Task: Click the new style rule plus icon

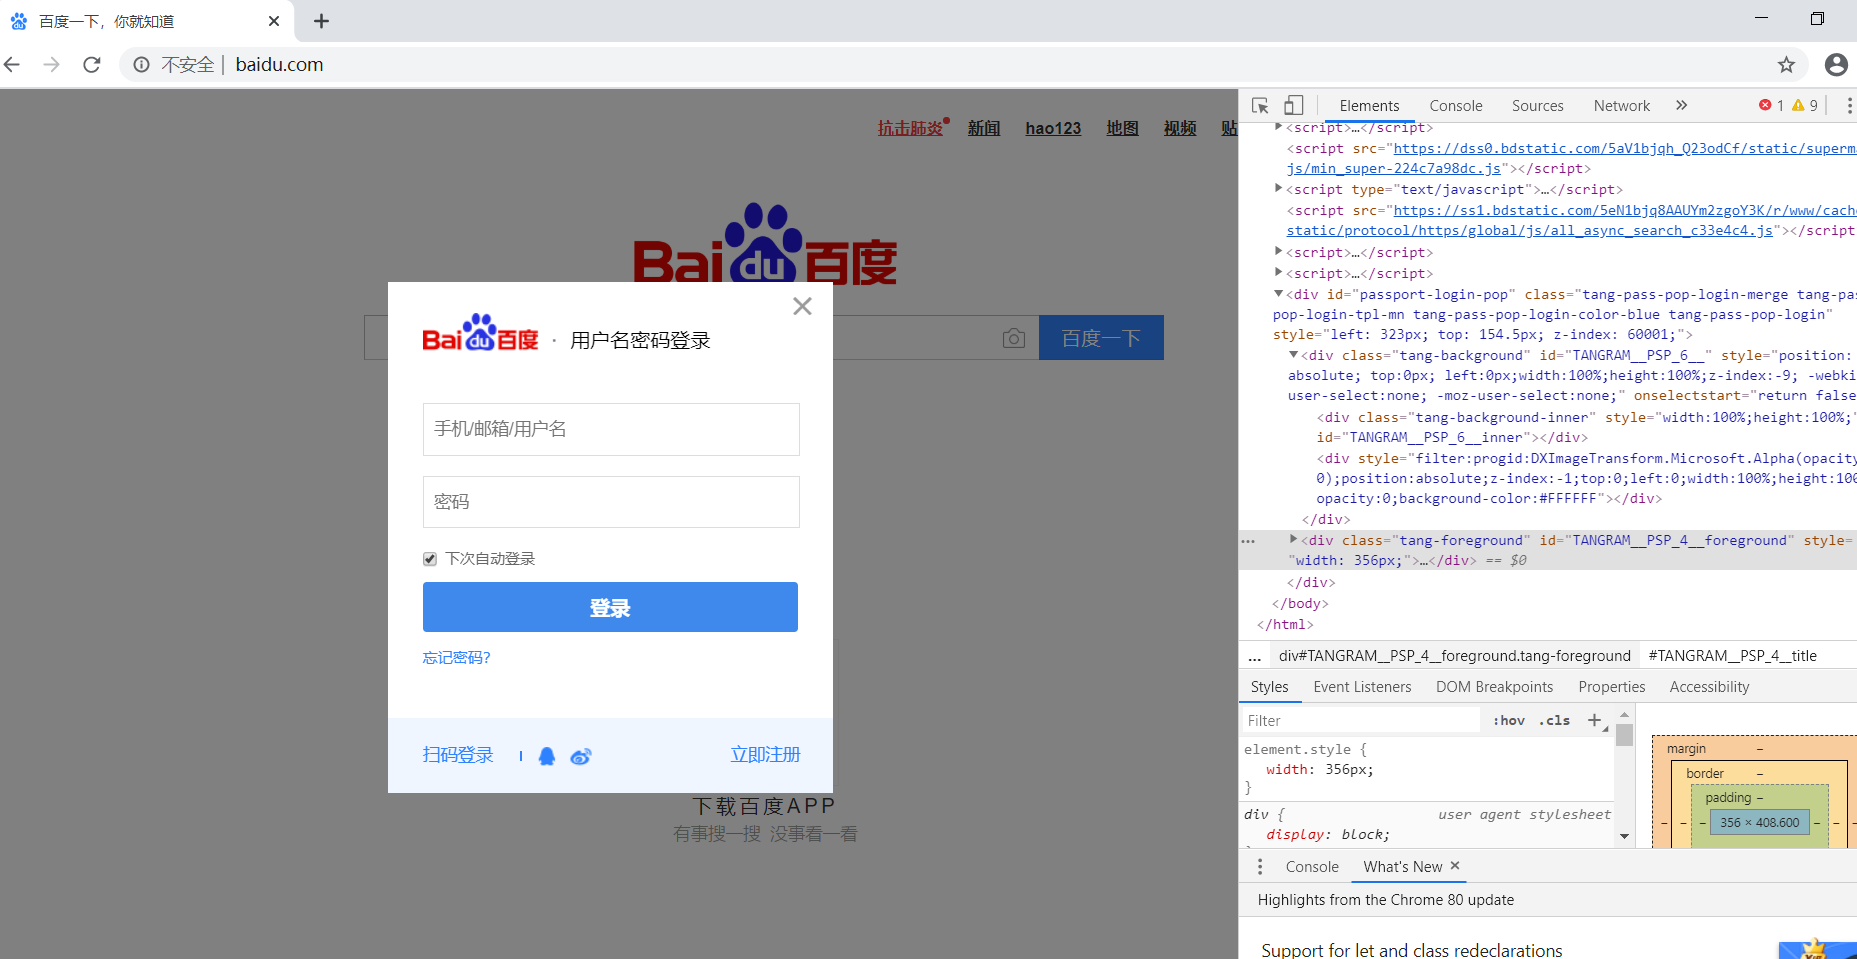Action: (x=1595, y=720)
